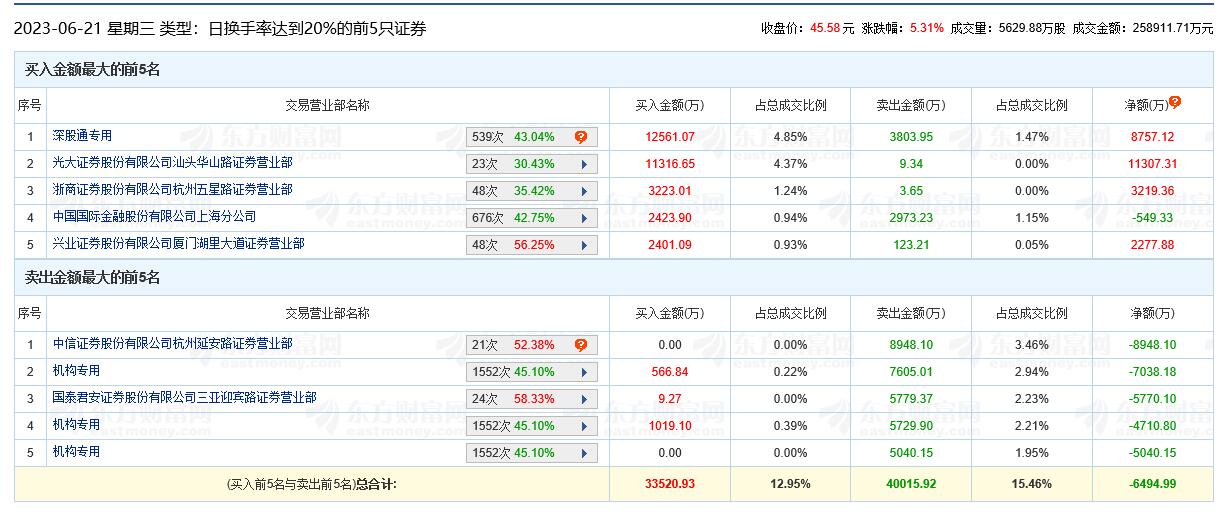Expand the arrow beside 24次 58.33% for 国泰君安
Image resolution: width=1228 pixels, height=514 pixels.
tap(582, 399)
